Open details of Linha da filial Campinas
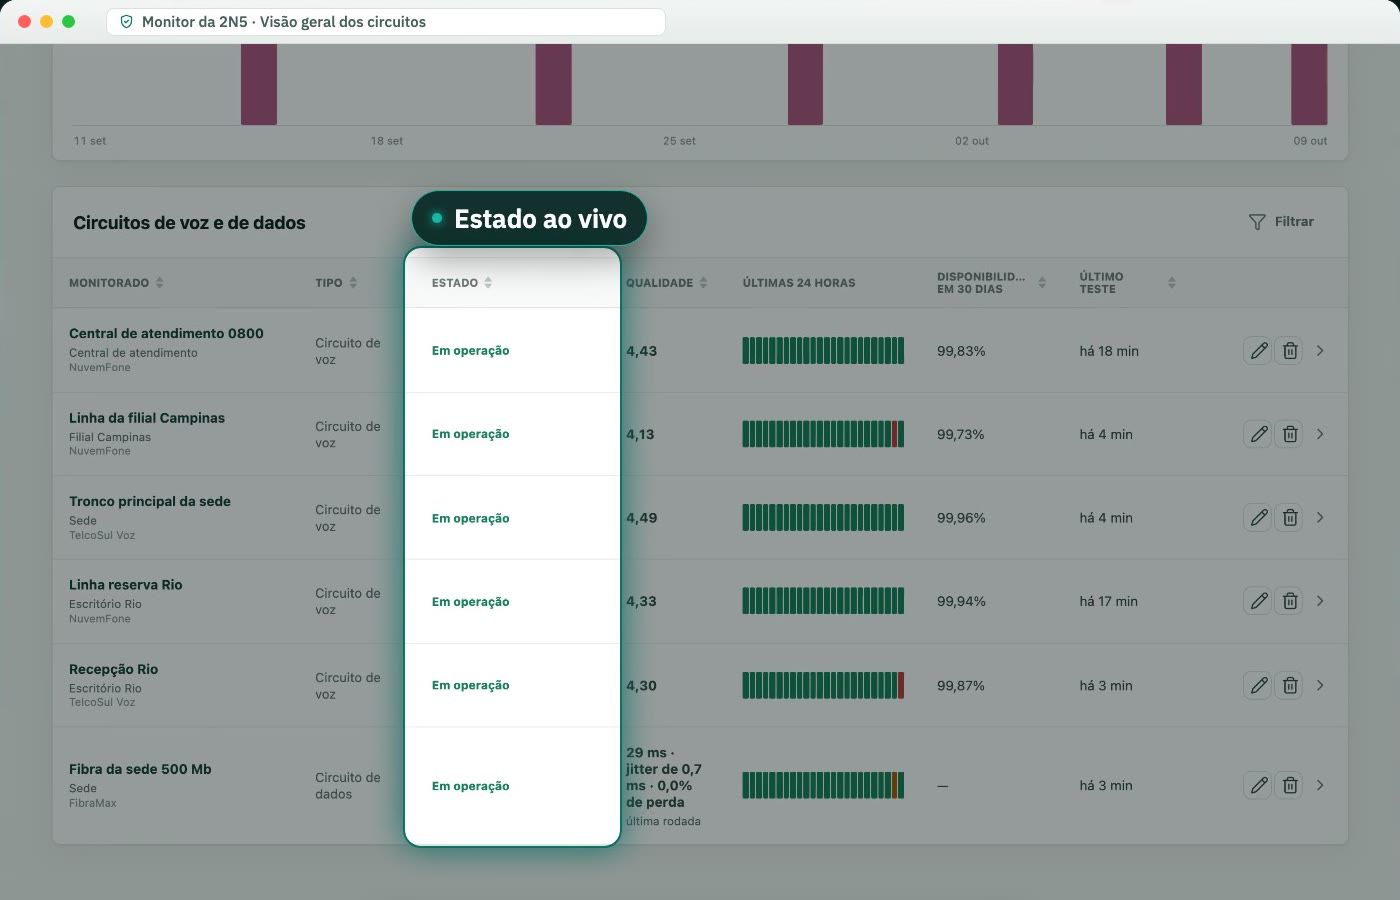The width and height of the screenshot is (1400, 900). (x=1320, y=434)
